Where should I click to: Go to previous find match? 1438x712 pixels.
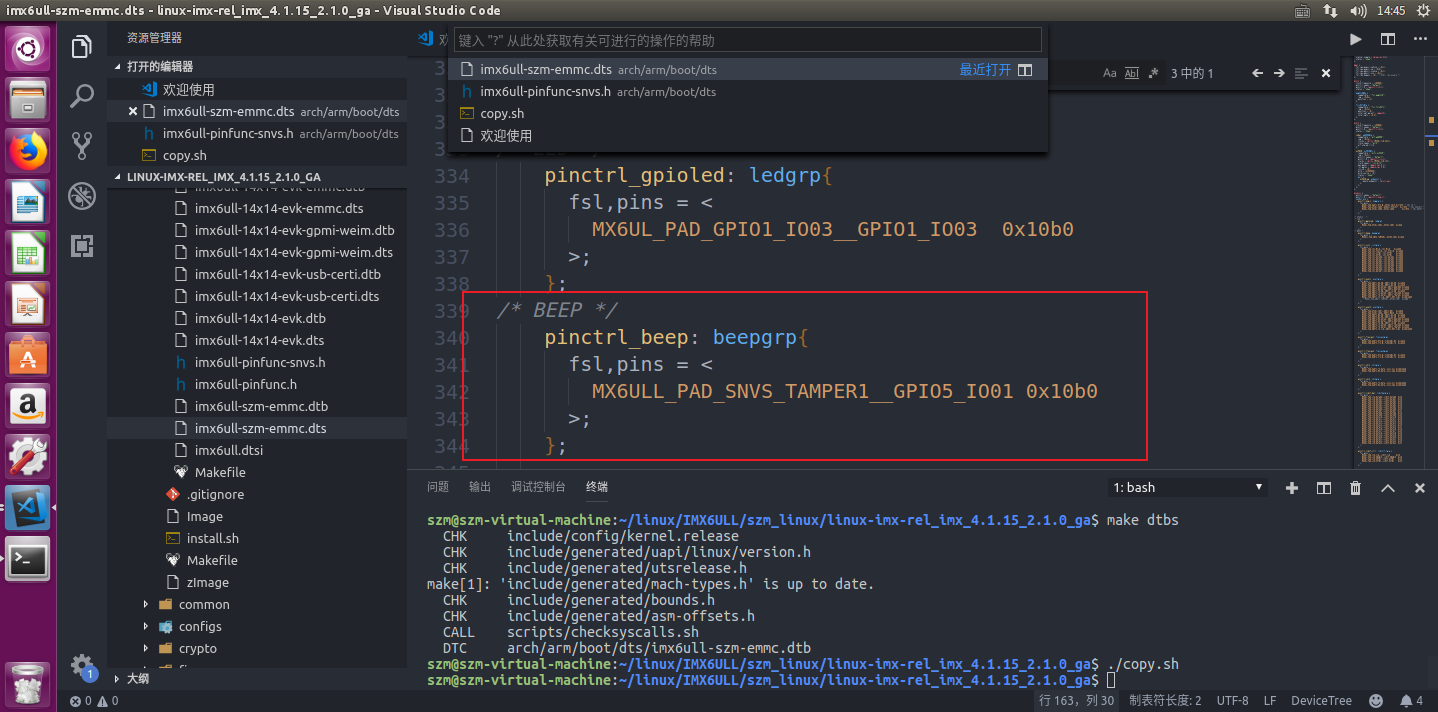1258,73
